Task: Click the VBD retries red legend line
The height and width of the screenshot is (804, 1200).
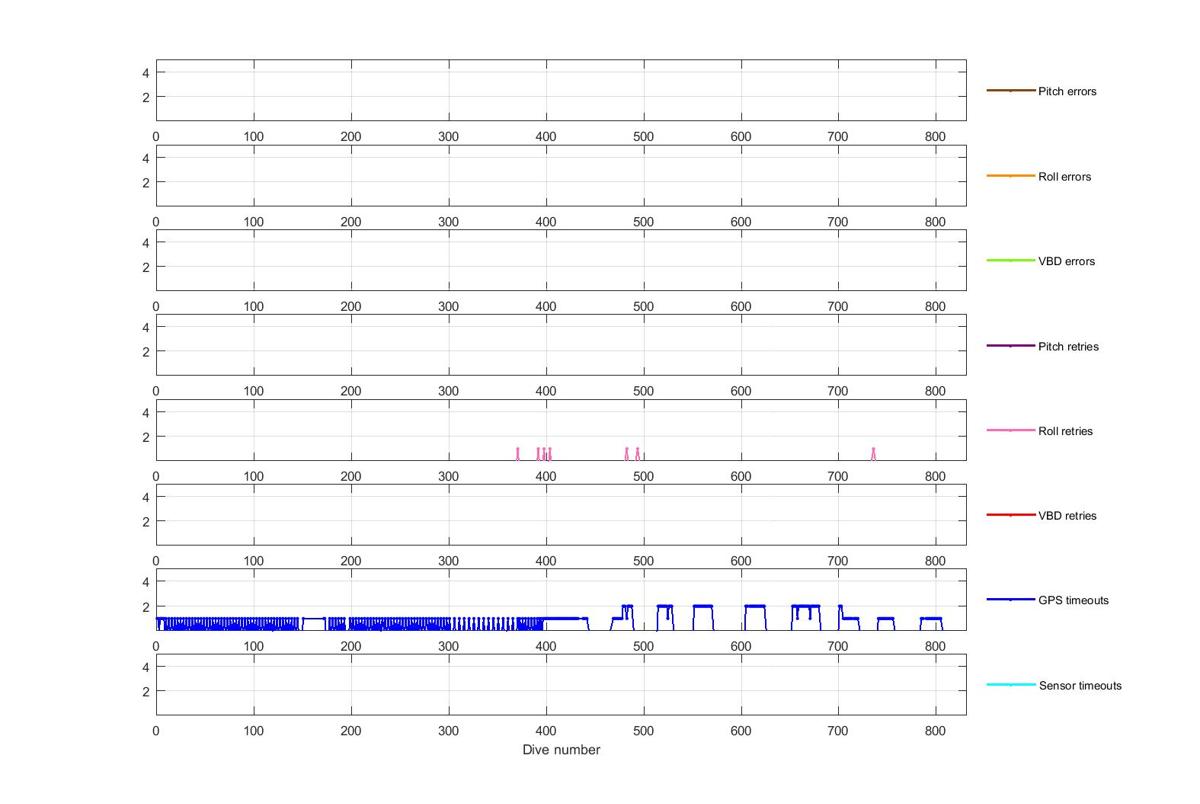Action: [x=1010, y=515]
